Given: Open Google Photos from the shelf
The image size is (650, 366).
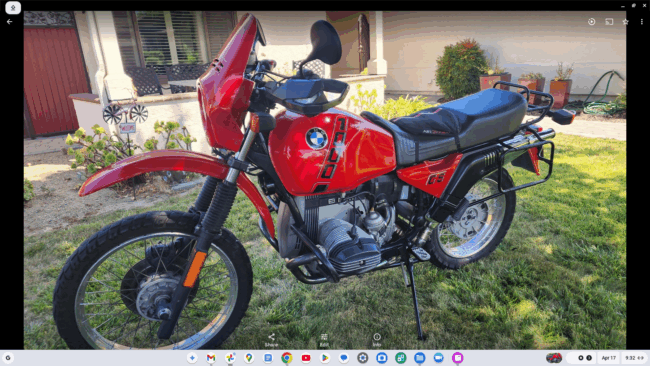Looking at the screenshot, I should (230, 358).
